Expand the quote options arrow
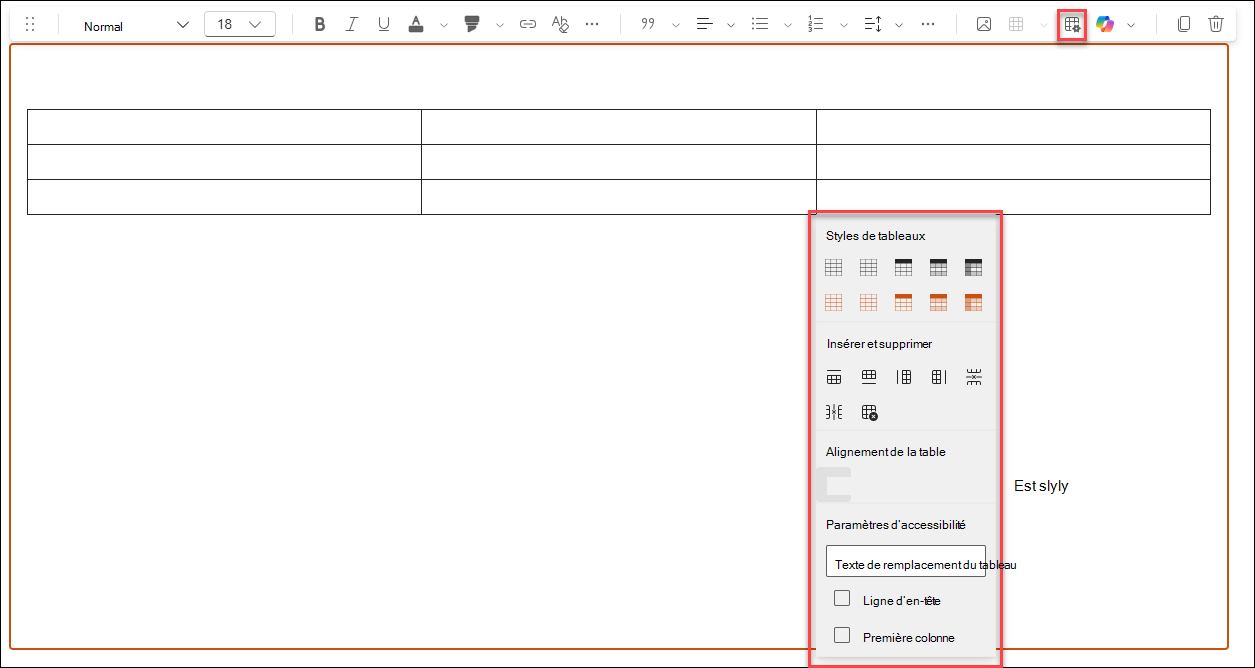Image resolution: width=1255 pixels, height=668 pixels. tap(675, 25)
